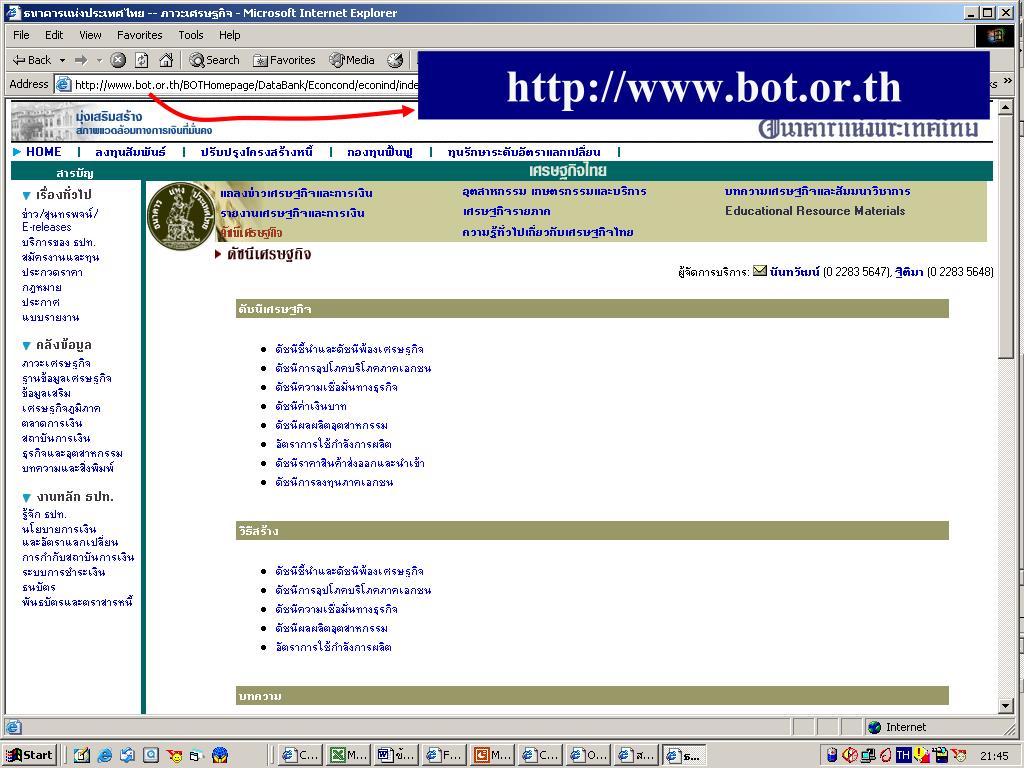Screen dimensions: 1024x768
Task: Open the รายงานเศรษฐกิจและการเงิน link
Action: coord(293,213)
